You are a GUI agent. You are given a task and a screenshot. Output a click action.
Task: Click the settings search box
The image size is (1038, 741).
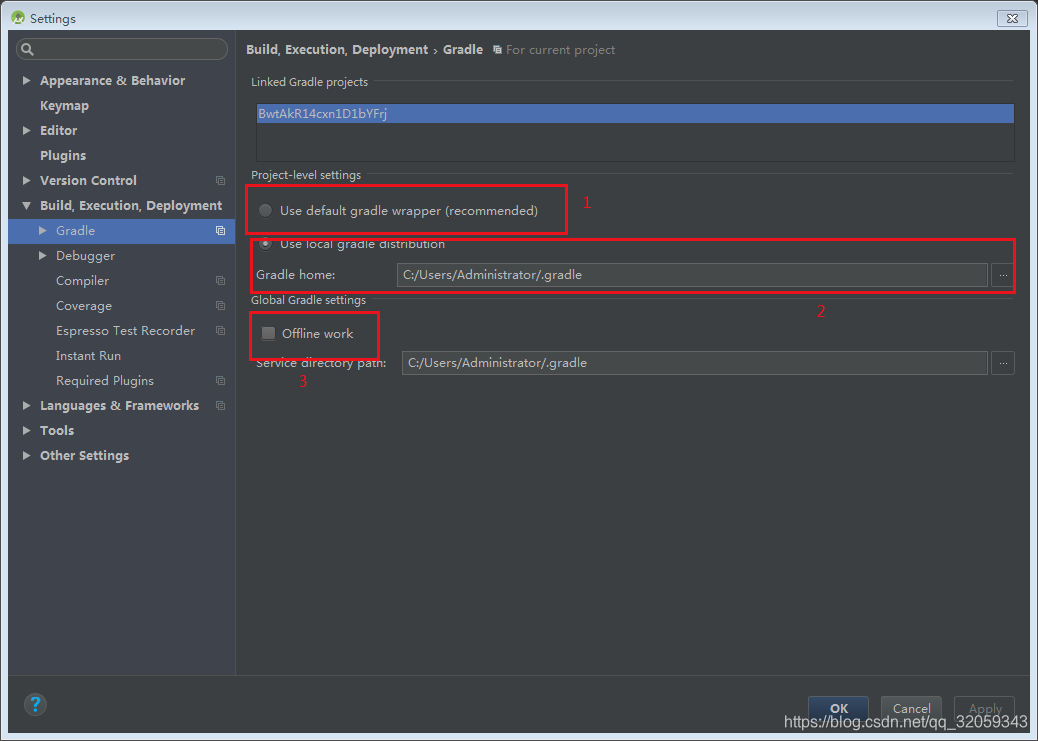(x=122, y=49)
